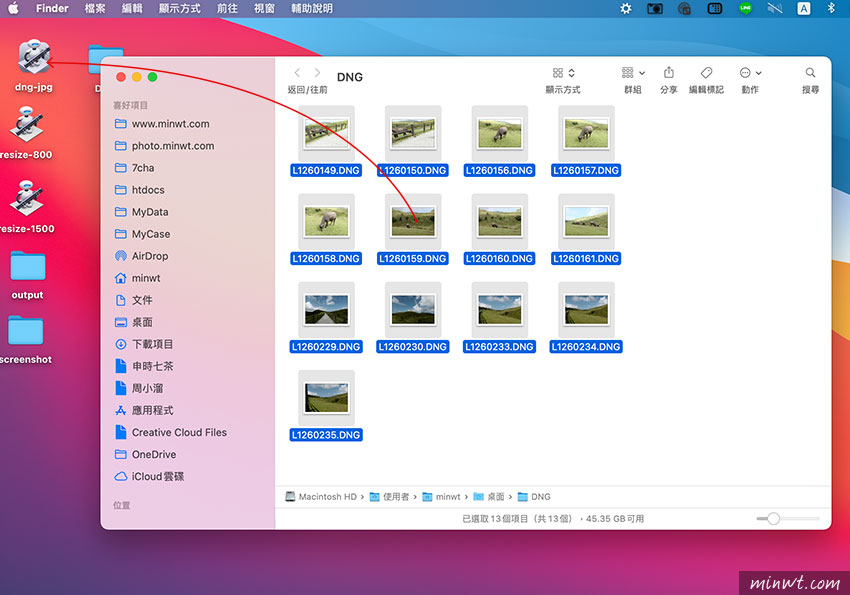This screenshot has height=595, width=850.
Task: Open 桌面 in the sidebar
Action: coord(134,322)
